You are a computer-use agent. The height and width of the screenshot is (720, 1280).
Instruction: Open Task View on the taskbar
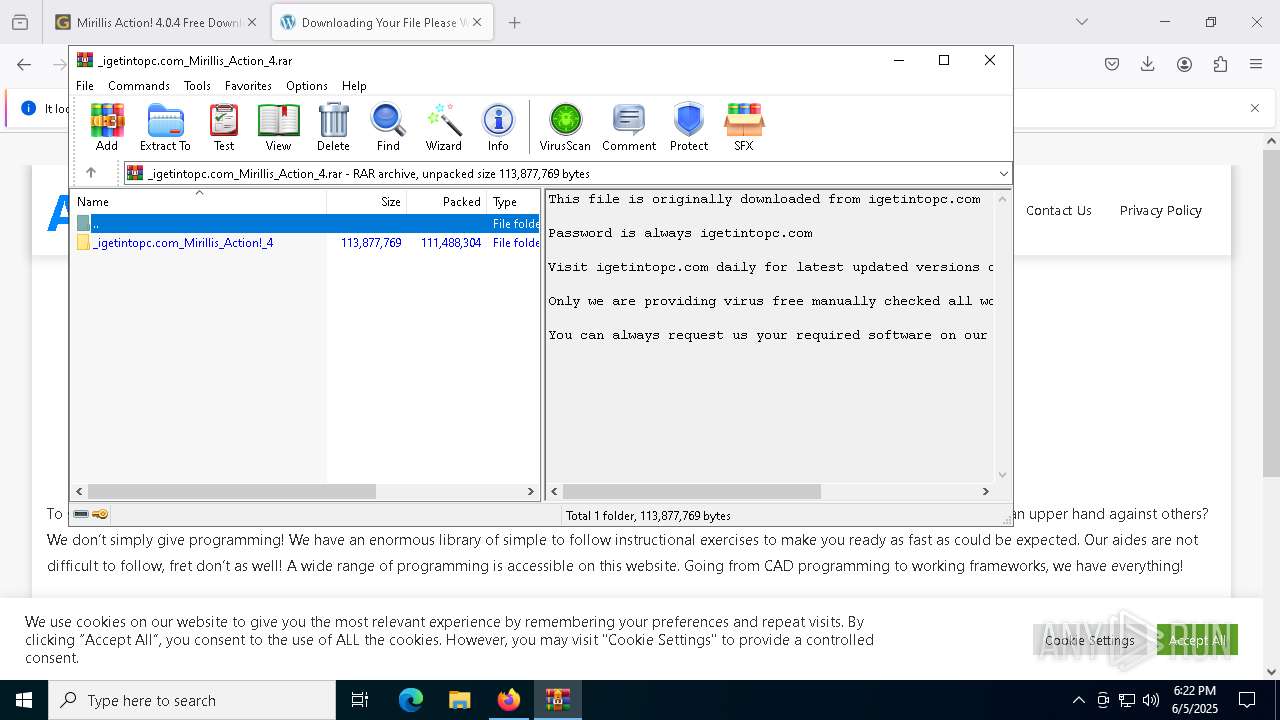click(360, 700)
